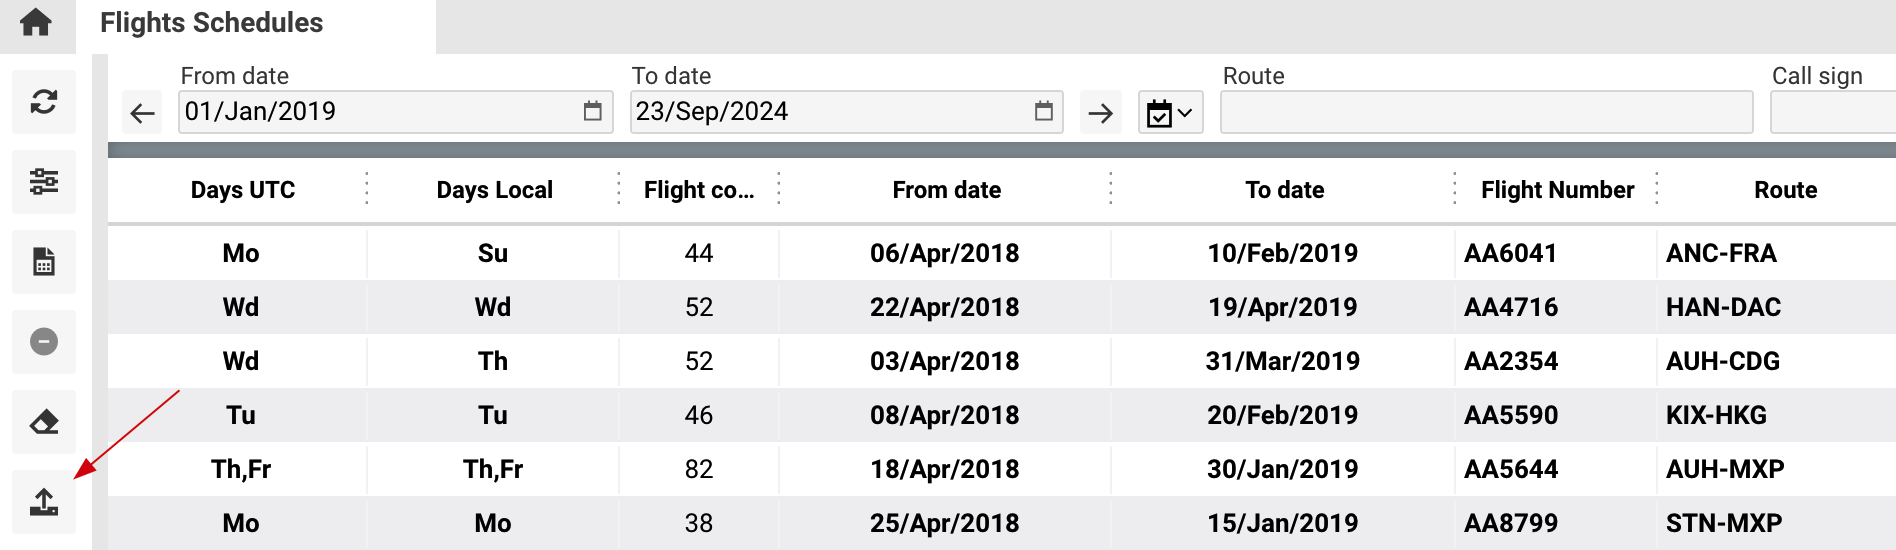This screenshot has height=550, width=1896.
Task: Open the From date calendar picker
Action: (593, 111)
